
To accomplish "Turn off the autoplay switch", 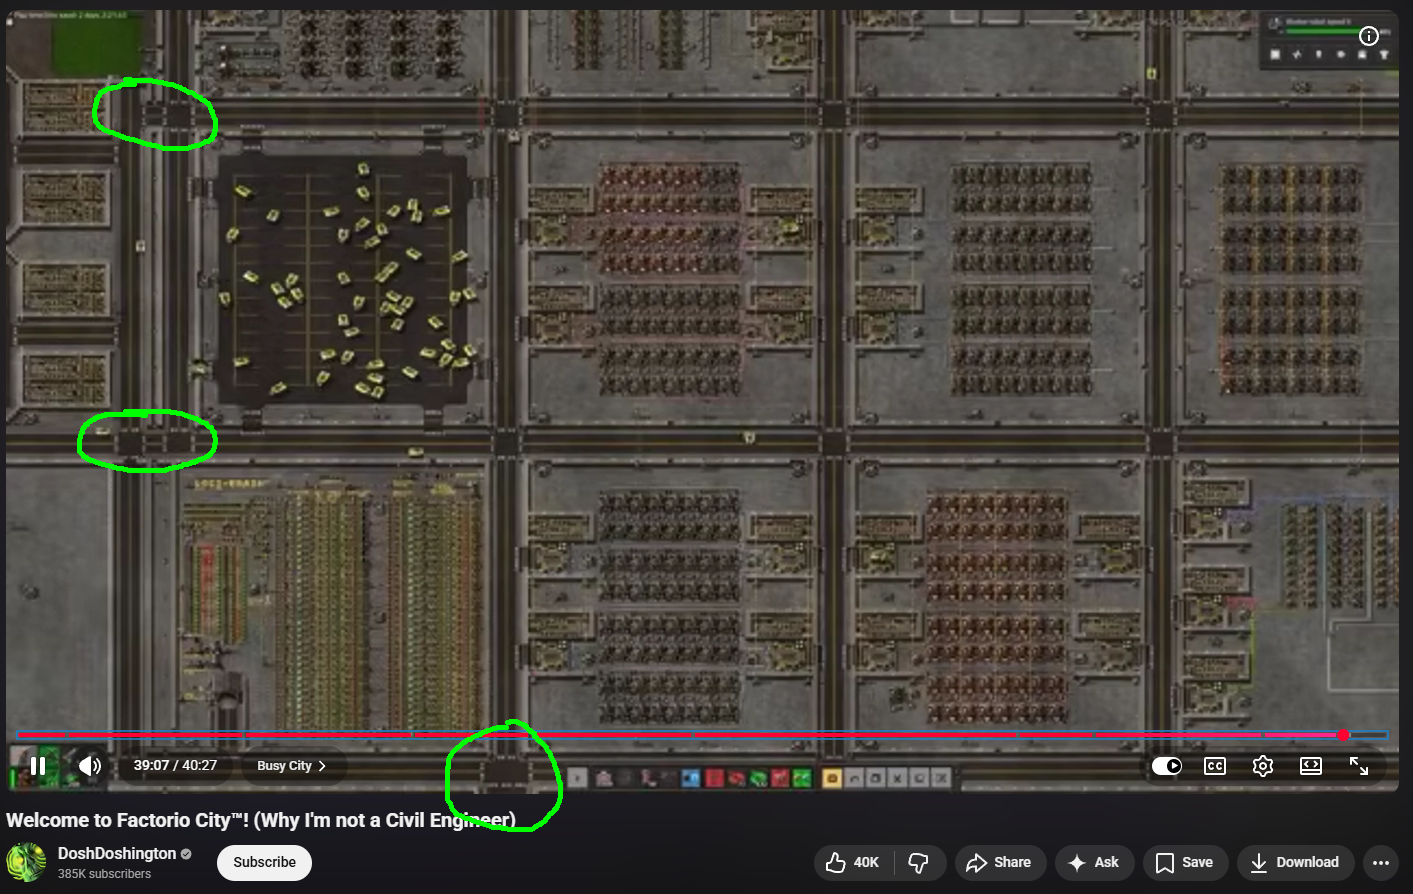I will coord(1167,766).
